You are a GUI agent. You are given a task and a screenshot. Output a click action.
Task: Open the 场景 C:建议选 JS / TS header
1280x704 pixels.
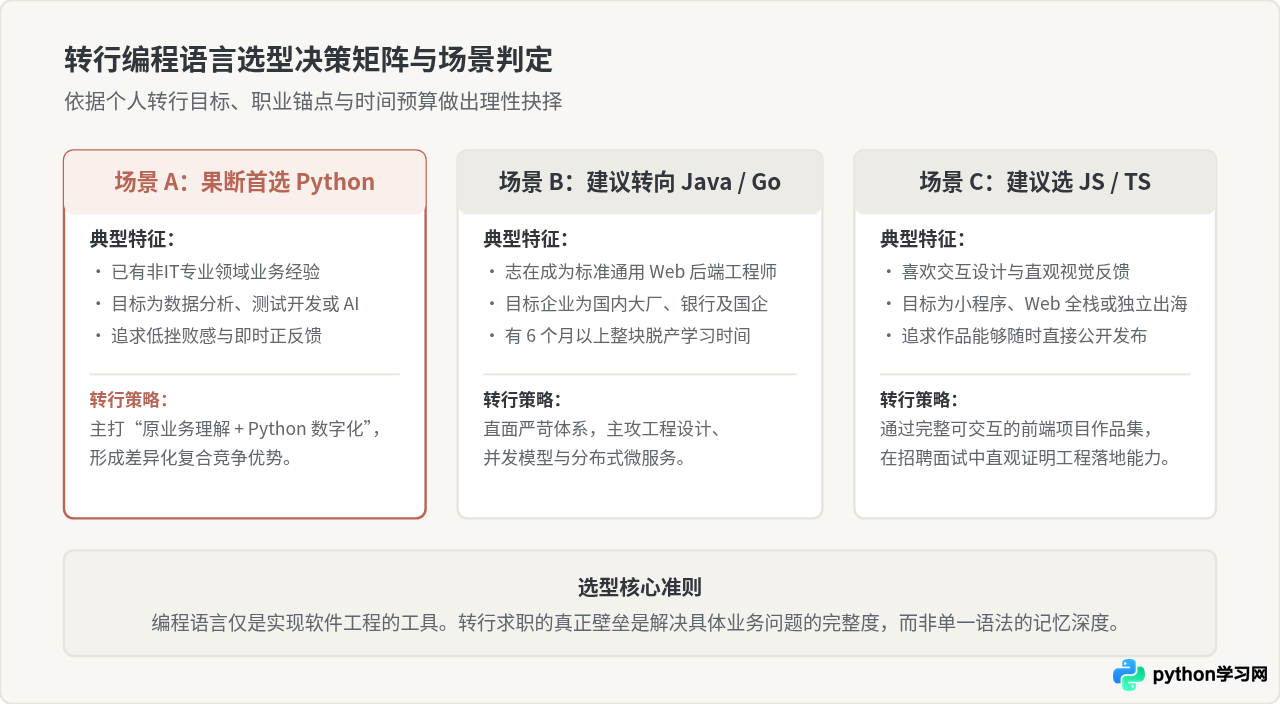[1035, 182]
